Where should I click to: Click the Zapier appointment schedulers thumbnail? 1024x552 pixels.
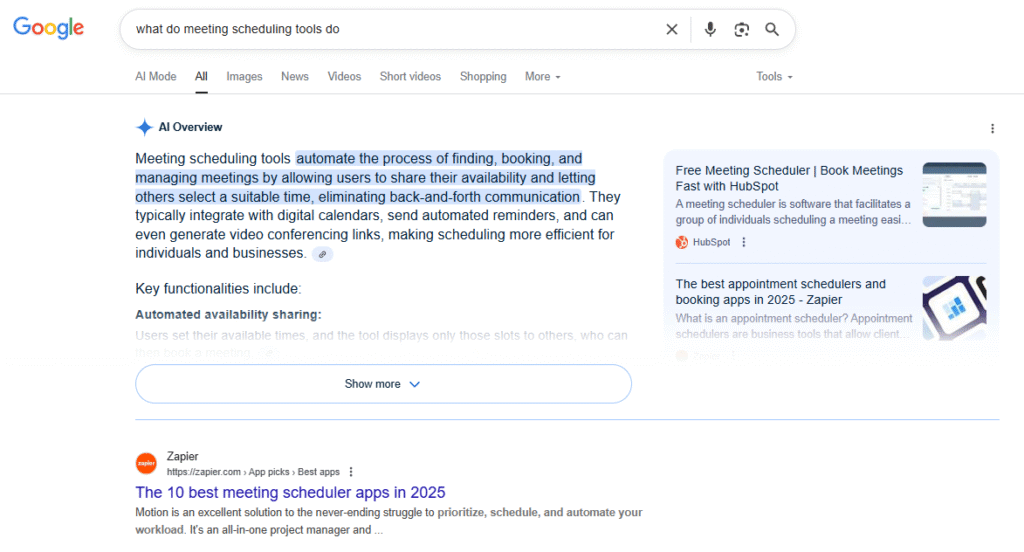point(954,307)
